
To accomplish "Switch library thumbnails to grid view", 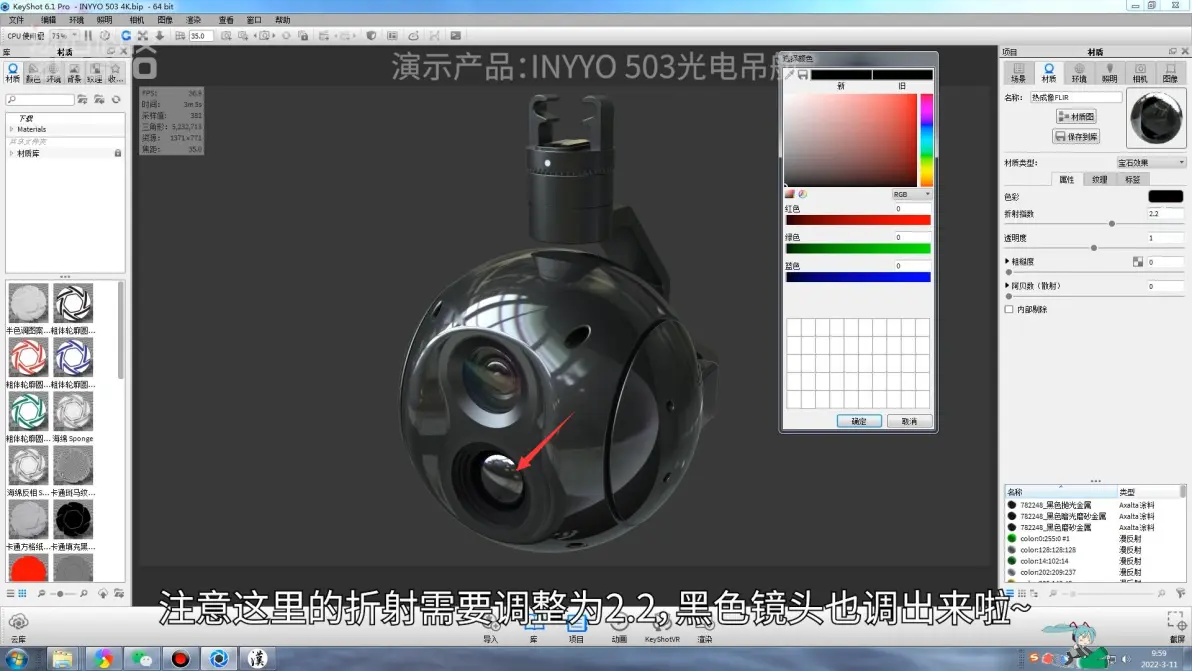I will pyautogui.click(x=23, y=593).
